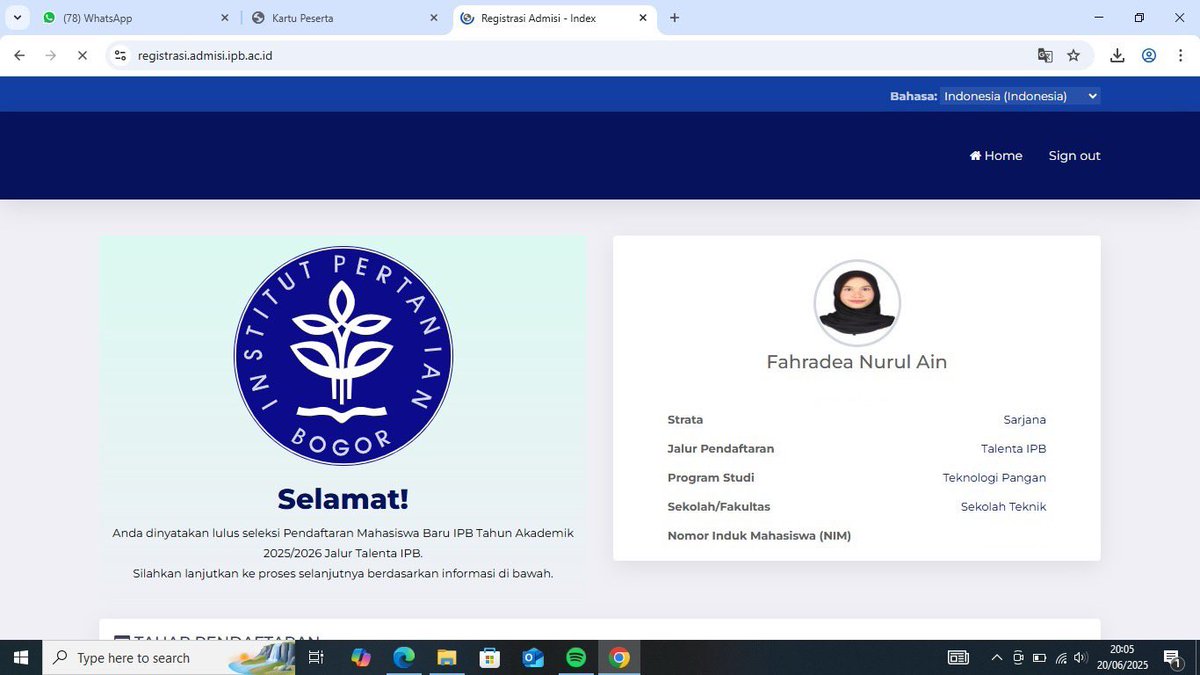Go forward to the next page
Screen dimensions: 1200x675
(50, 55)
